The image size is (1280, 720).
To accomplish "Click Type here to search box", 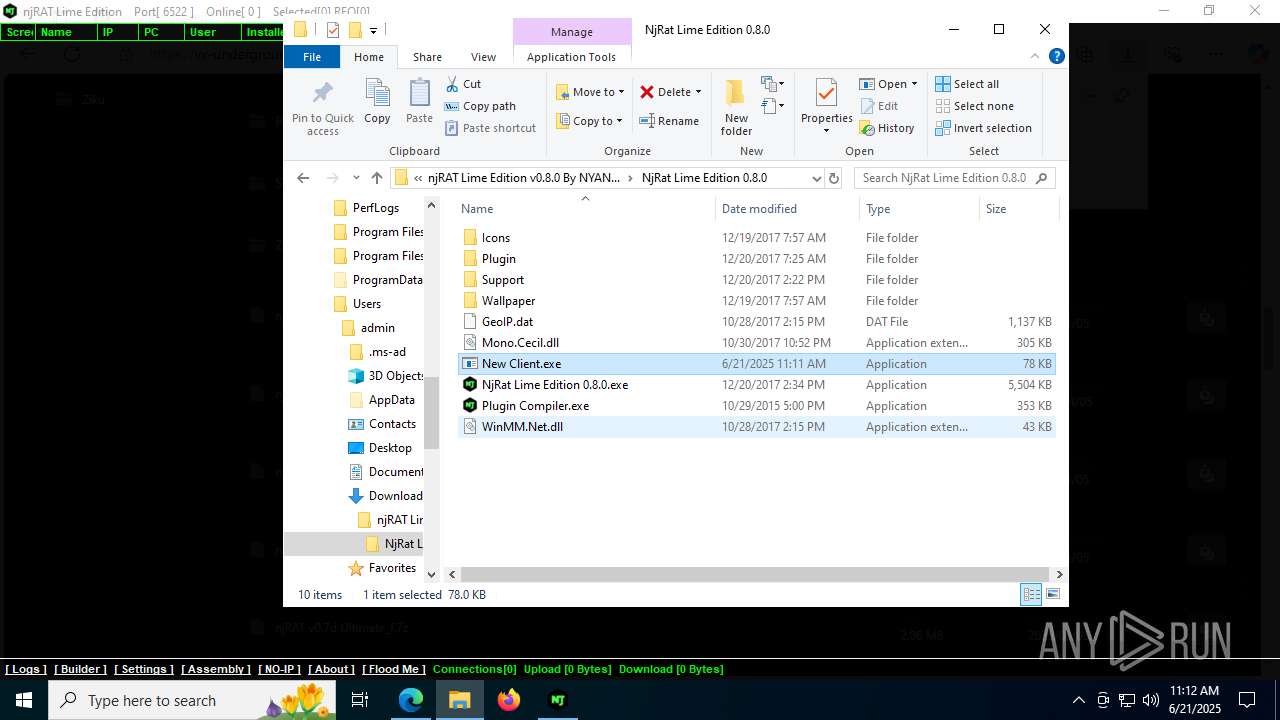I will pyautogui.click(x=193, y=700).
